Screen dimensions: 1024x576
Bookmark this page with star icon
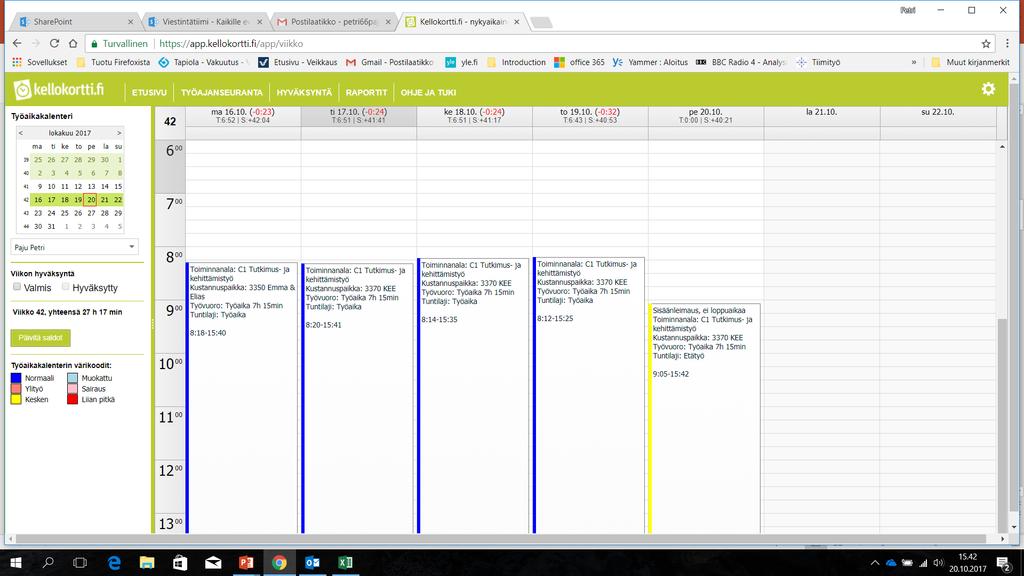pyautogui.click(x=985, y=44)
